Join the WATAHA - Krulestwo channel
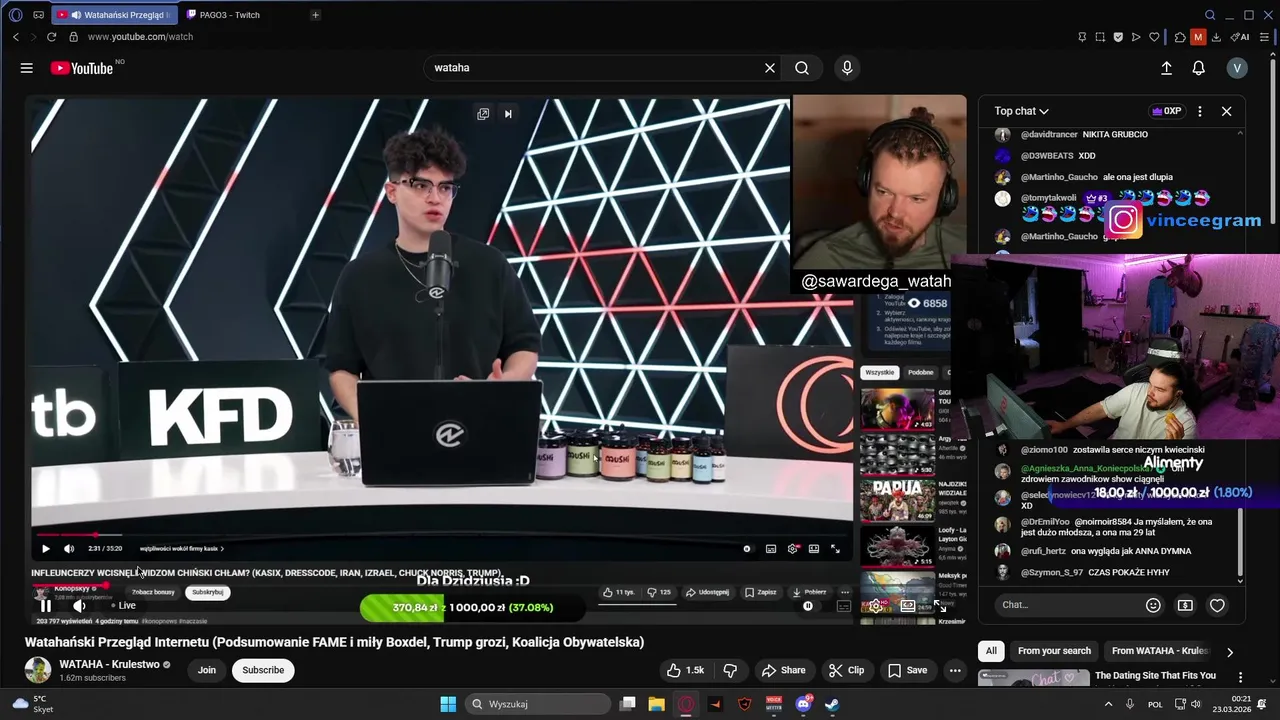1280x720 pixels. (x=207, y=670)
